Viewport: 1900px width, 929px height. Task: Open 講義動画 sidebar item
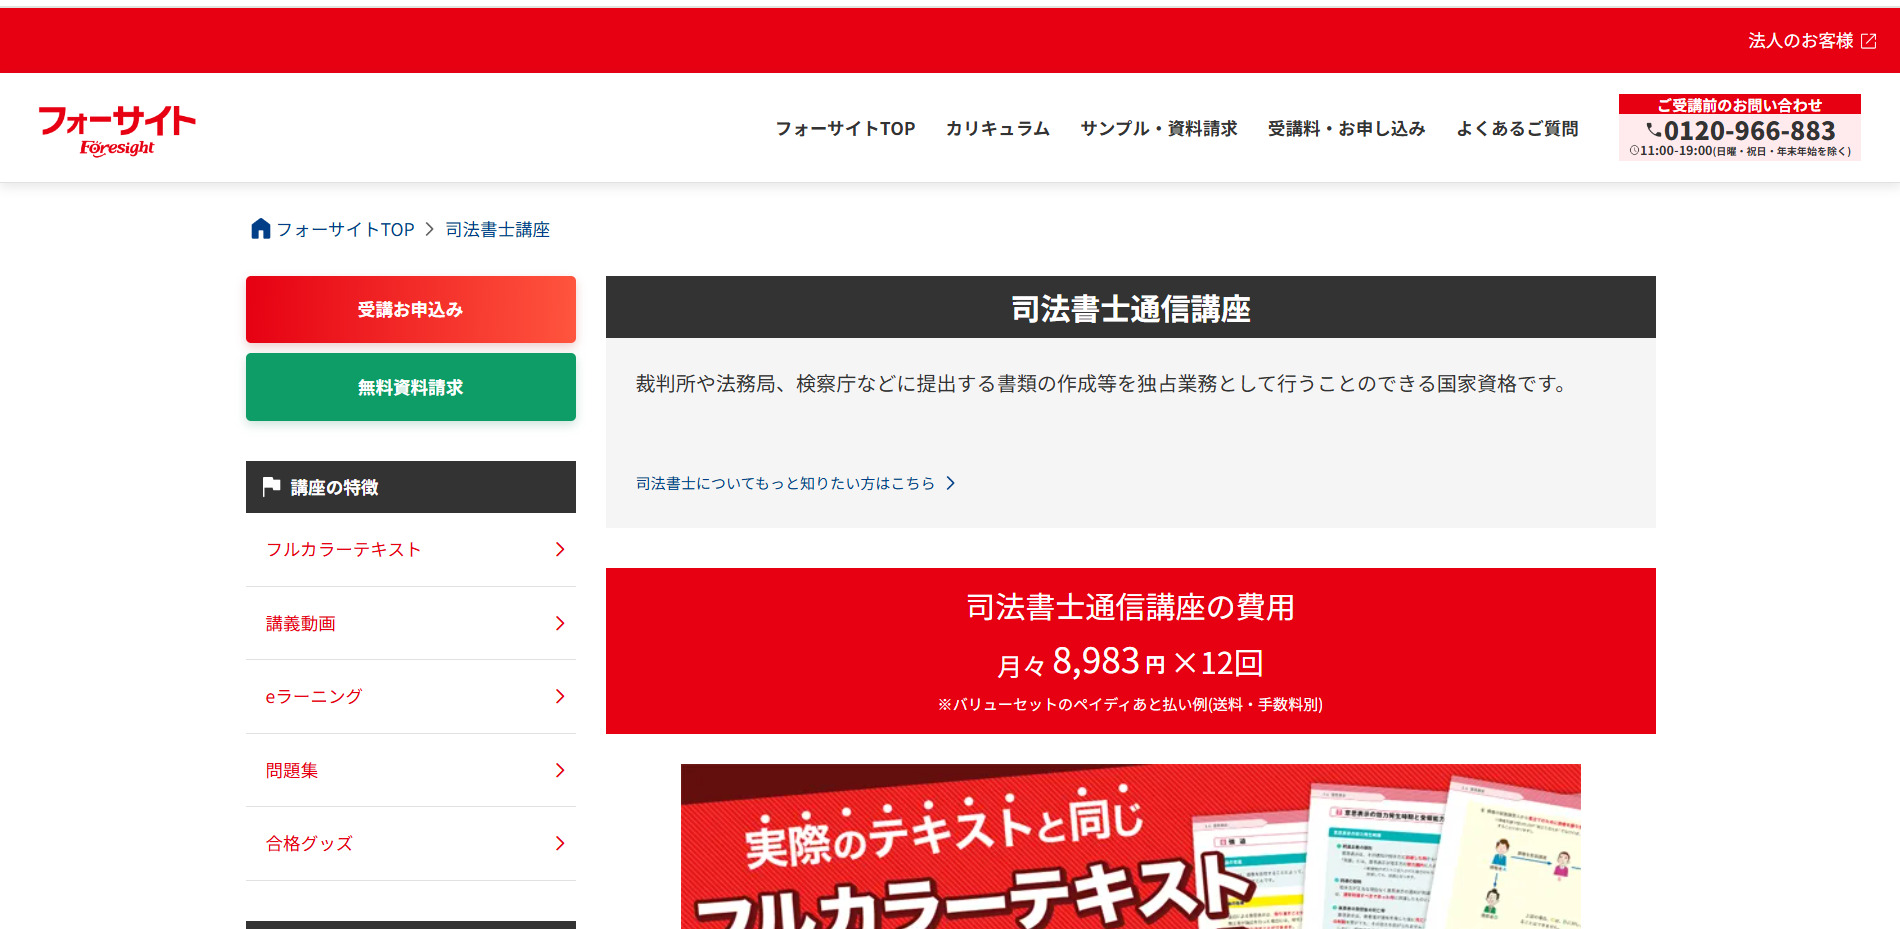click(x=411, y=623)
